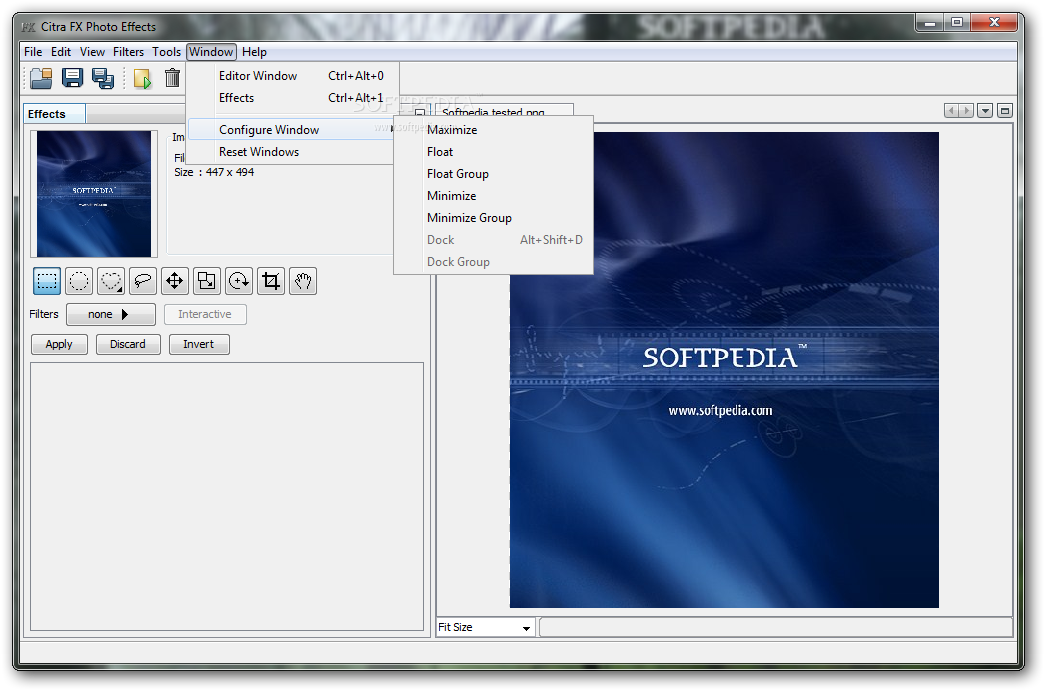Open the editor tab list down-arrow
Viewport: 1045px width, 691px height.
[x=985, y=111]
